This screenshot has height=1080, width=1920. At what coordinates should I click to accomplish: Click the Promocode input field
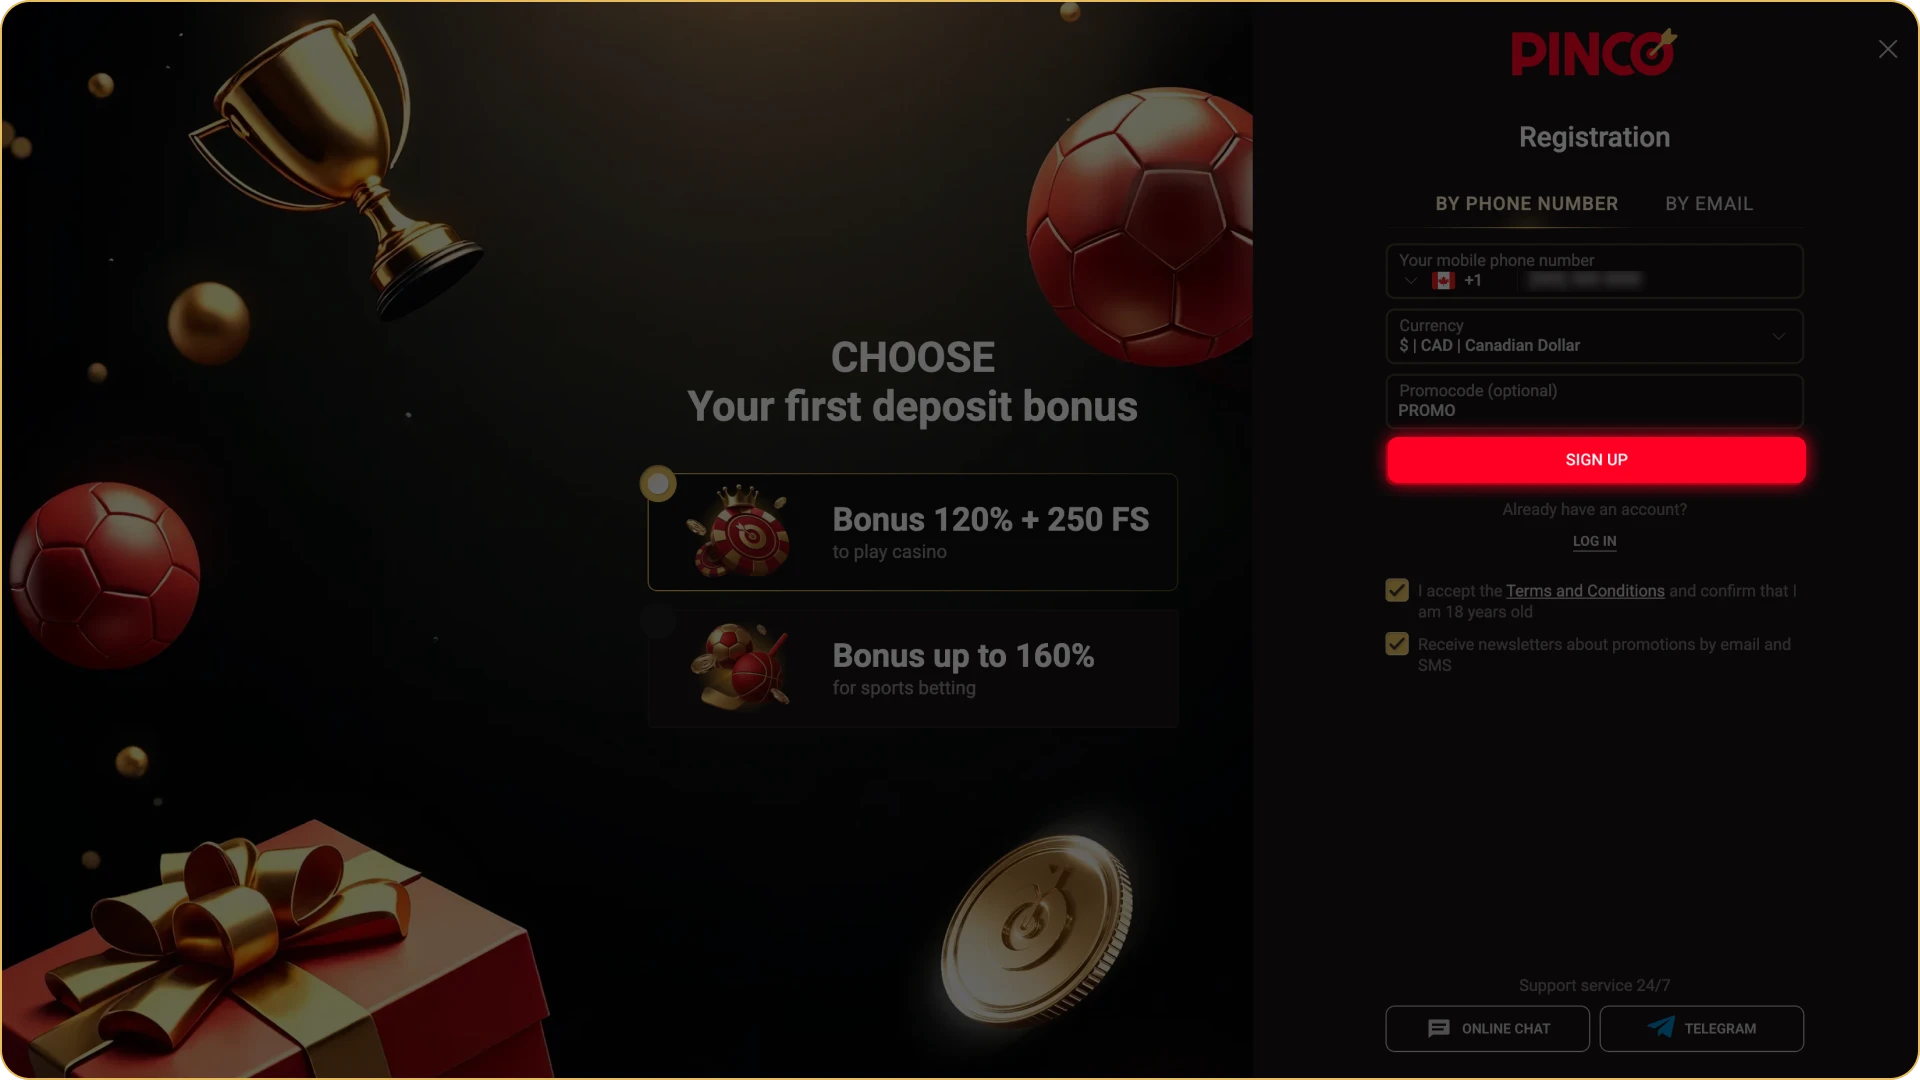coord(1595,401)
